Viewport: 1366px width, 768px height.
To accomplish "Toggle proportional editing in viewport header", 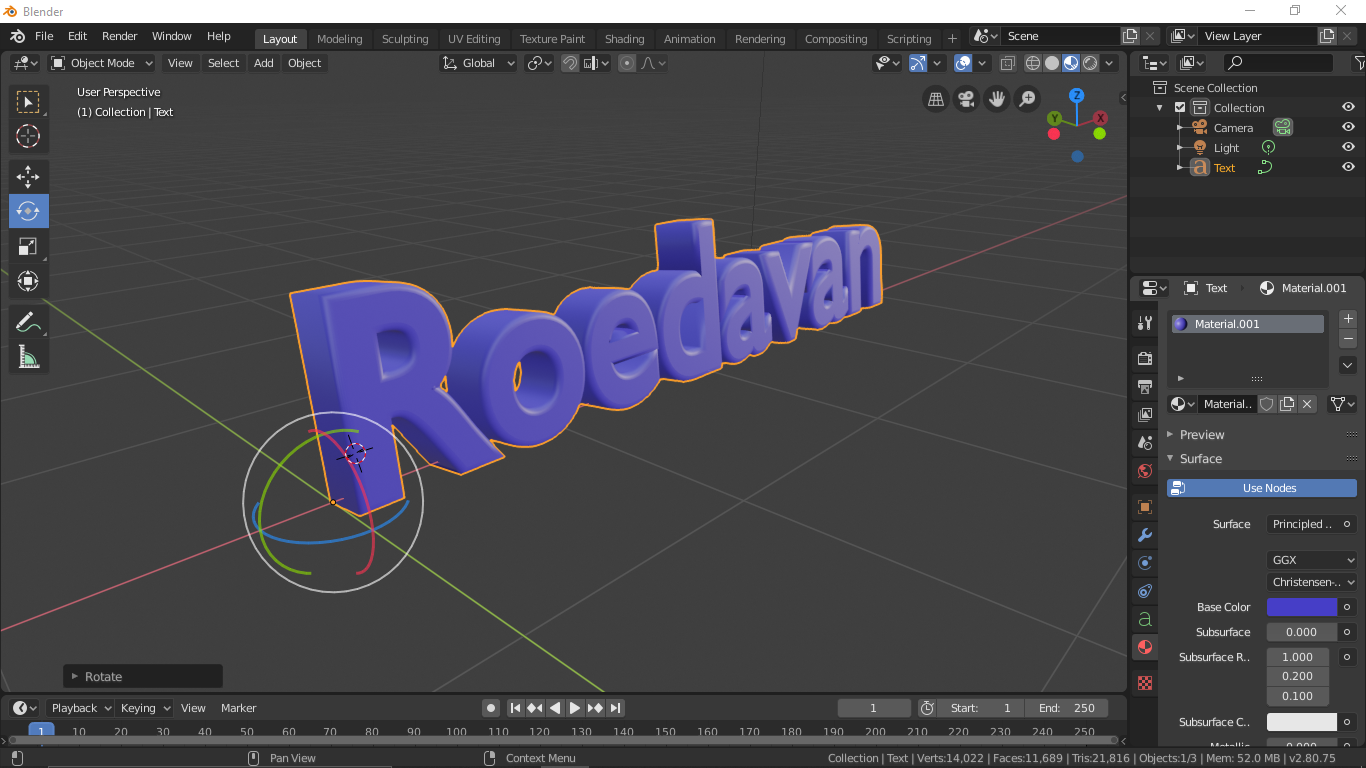I will pyautogui.click(x=627, y=63).
